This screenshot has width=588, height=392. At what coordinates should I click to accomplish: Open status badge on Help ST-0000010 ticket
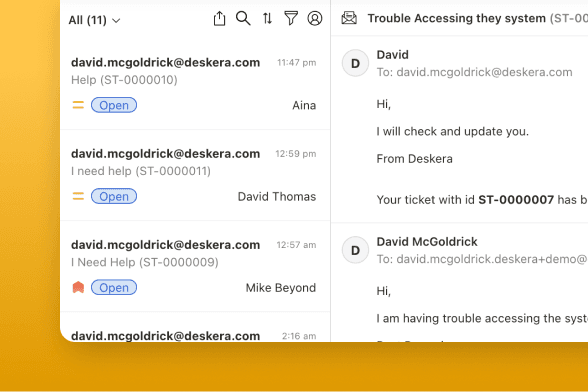click(x=114, y=105)
